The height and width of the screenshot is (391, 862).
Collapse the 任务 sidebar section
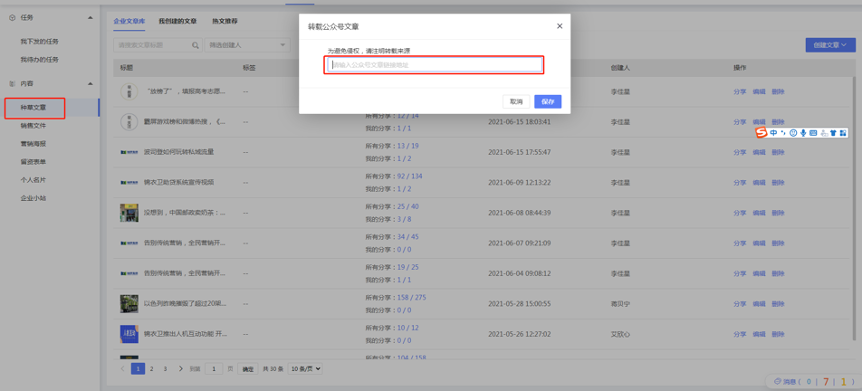tap(90, 18)
